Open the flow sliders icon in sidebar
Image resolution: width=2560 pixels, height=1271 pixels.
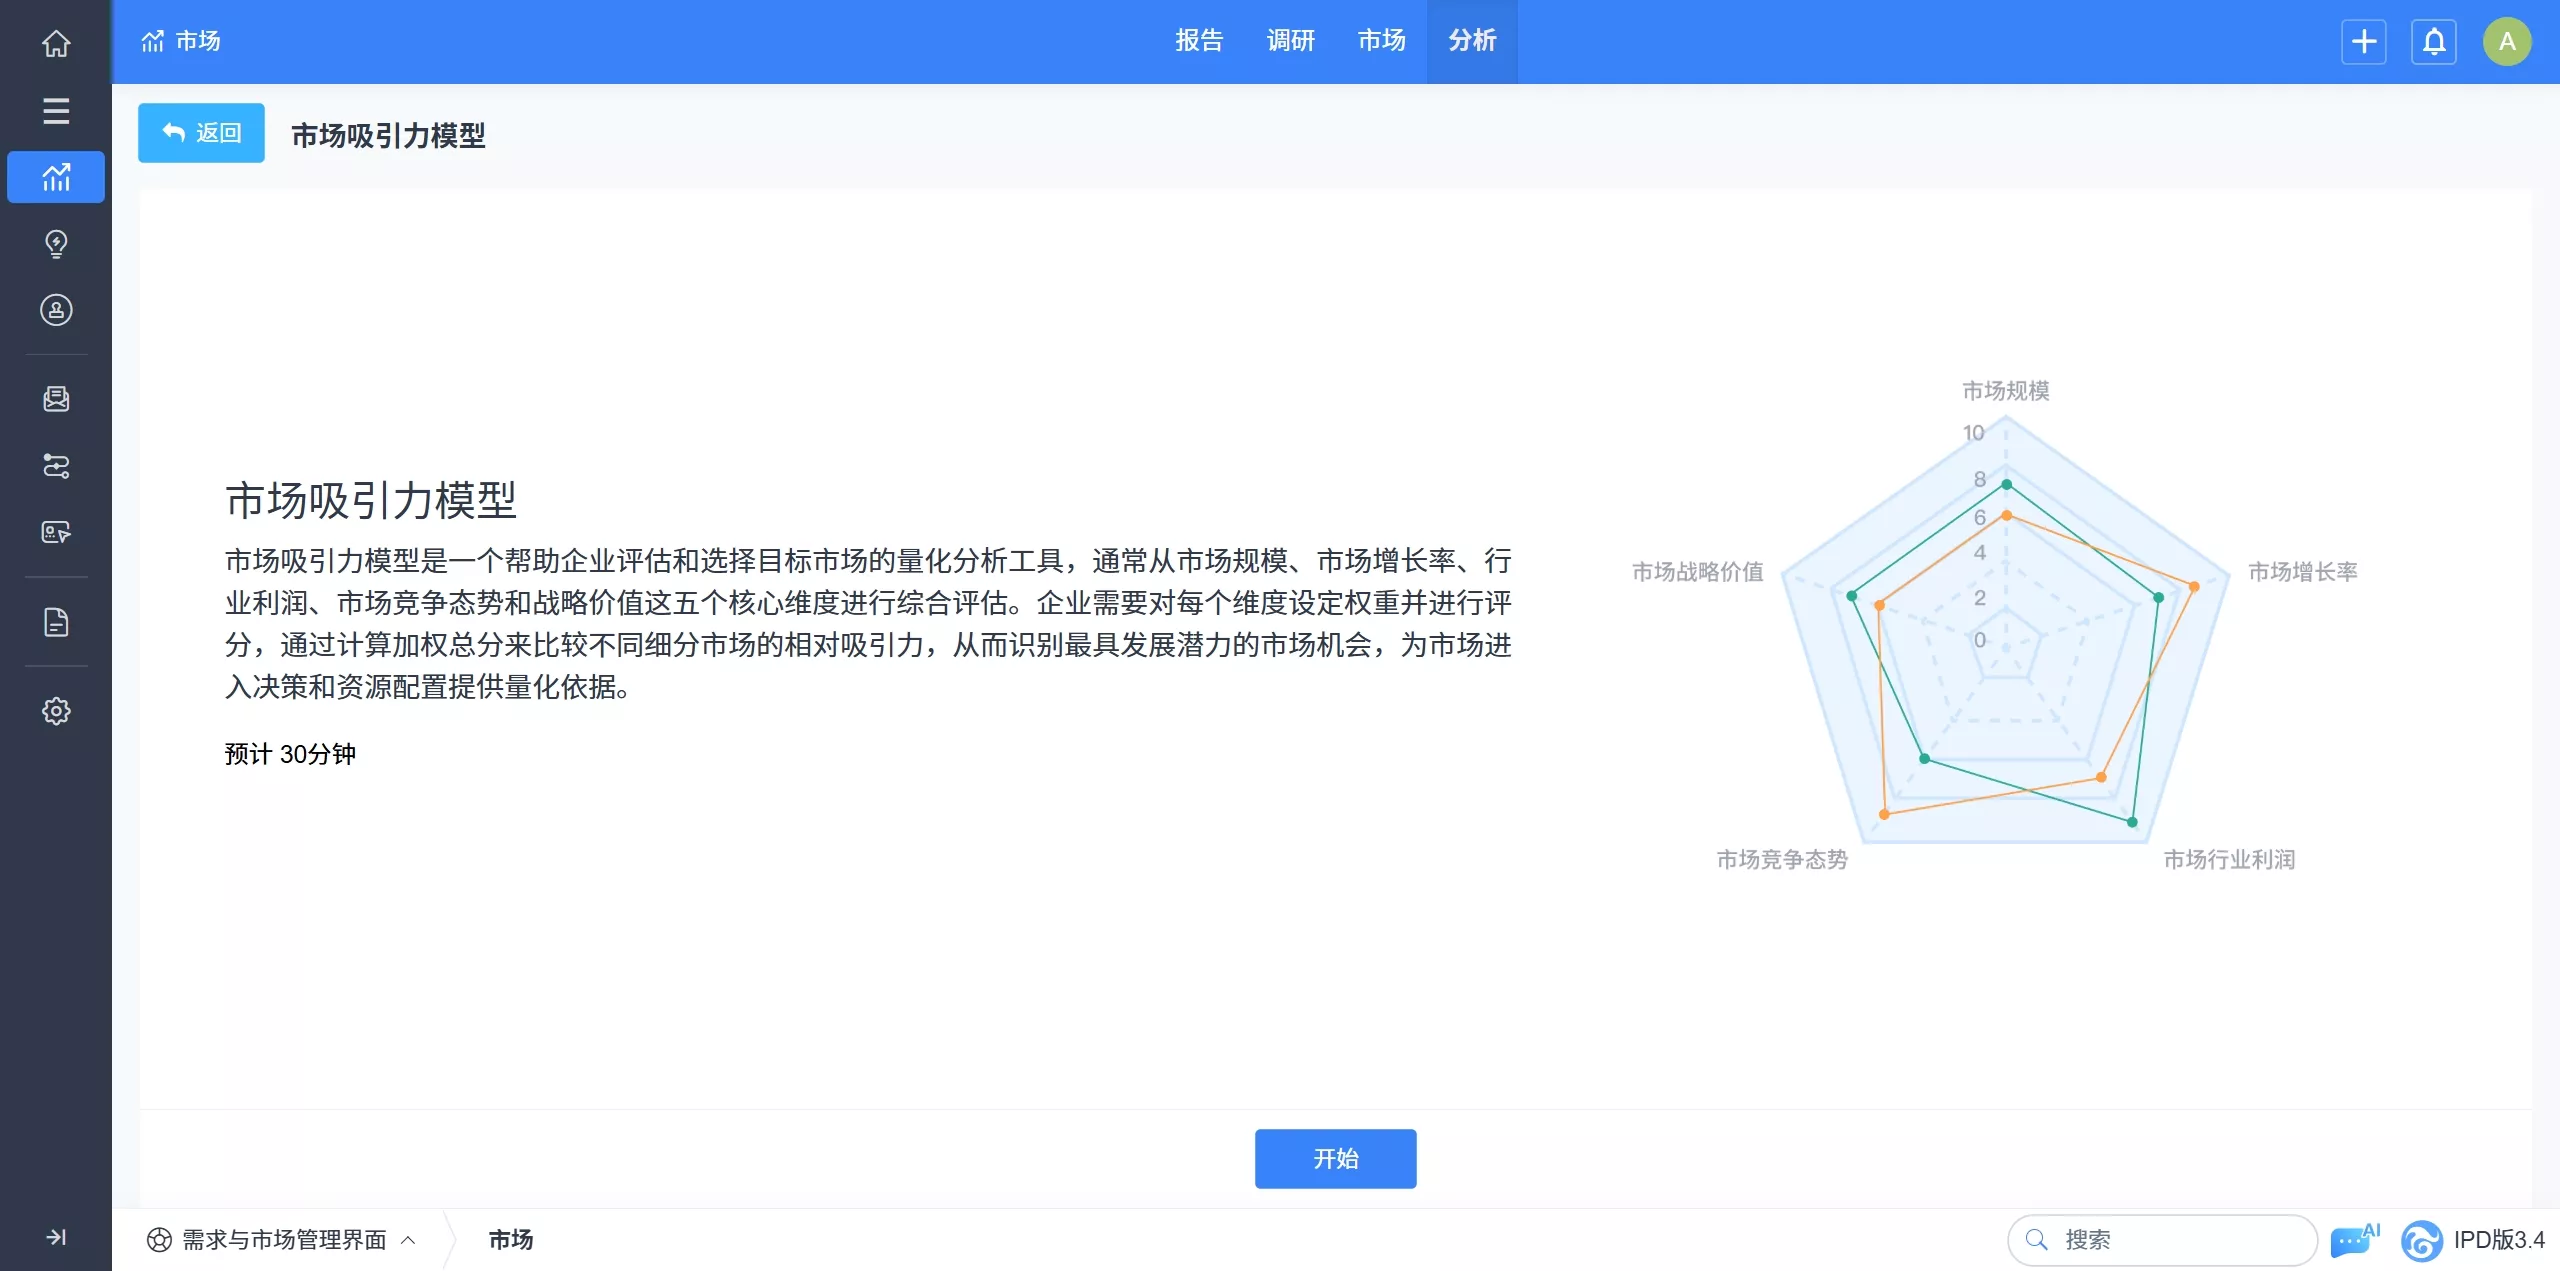coord(56,466)
